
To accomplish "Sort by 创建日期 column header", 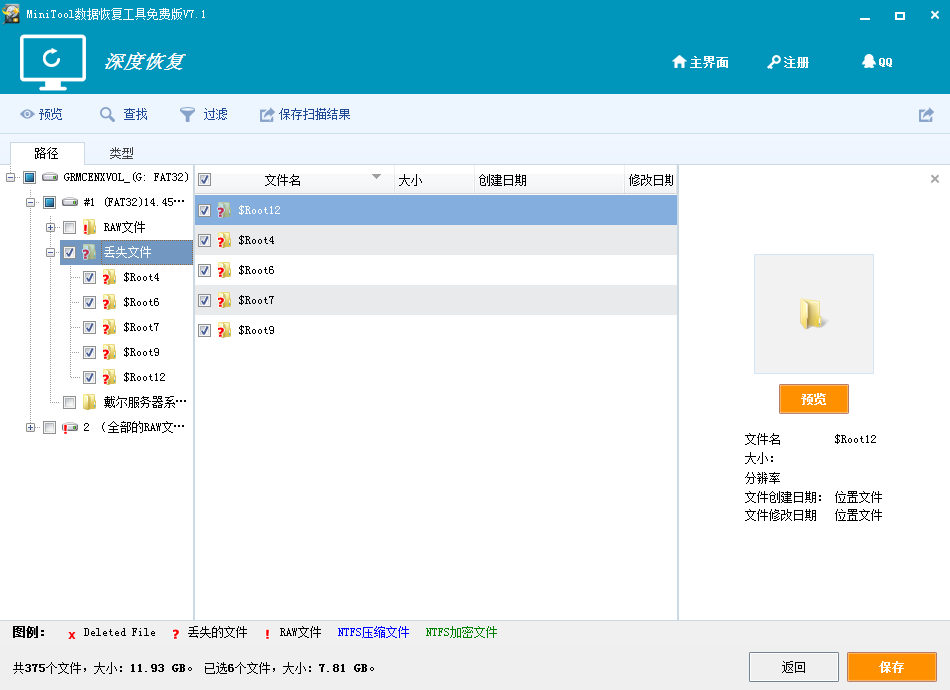I will point(550,180).
